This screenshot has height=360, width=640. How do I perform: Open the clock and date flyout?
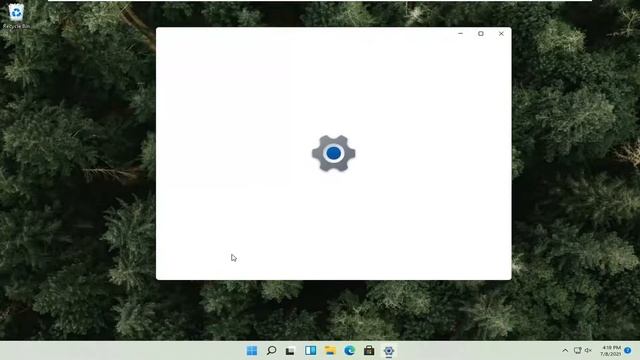coord(610,351)
